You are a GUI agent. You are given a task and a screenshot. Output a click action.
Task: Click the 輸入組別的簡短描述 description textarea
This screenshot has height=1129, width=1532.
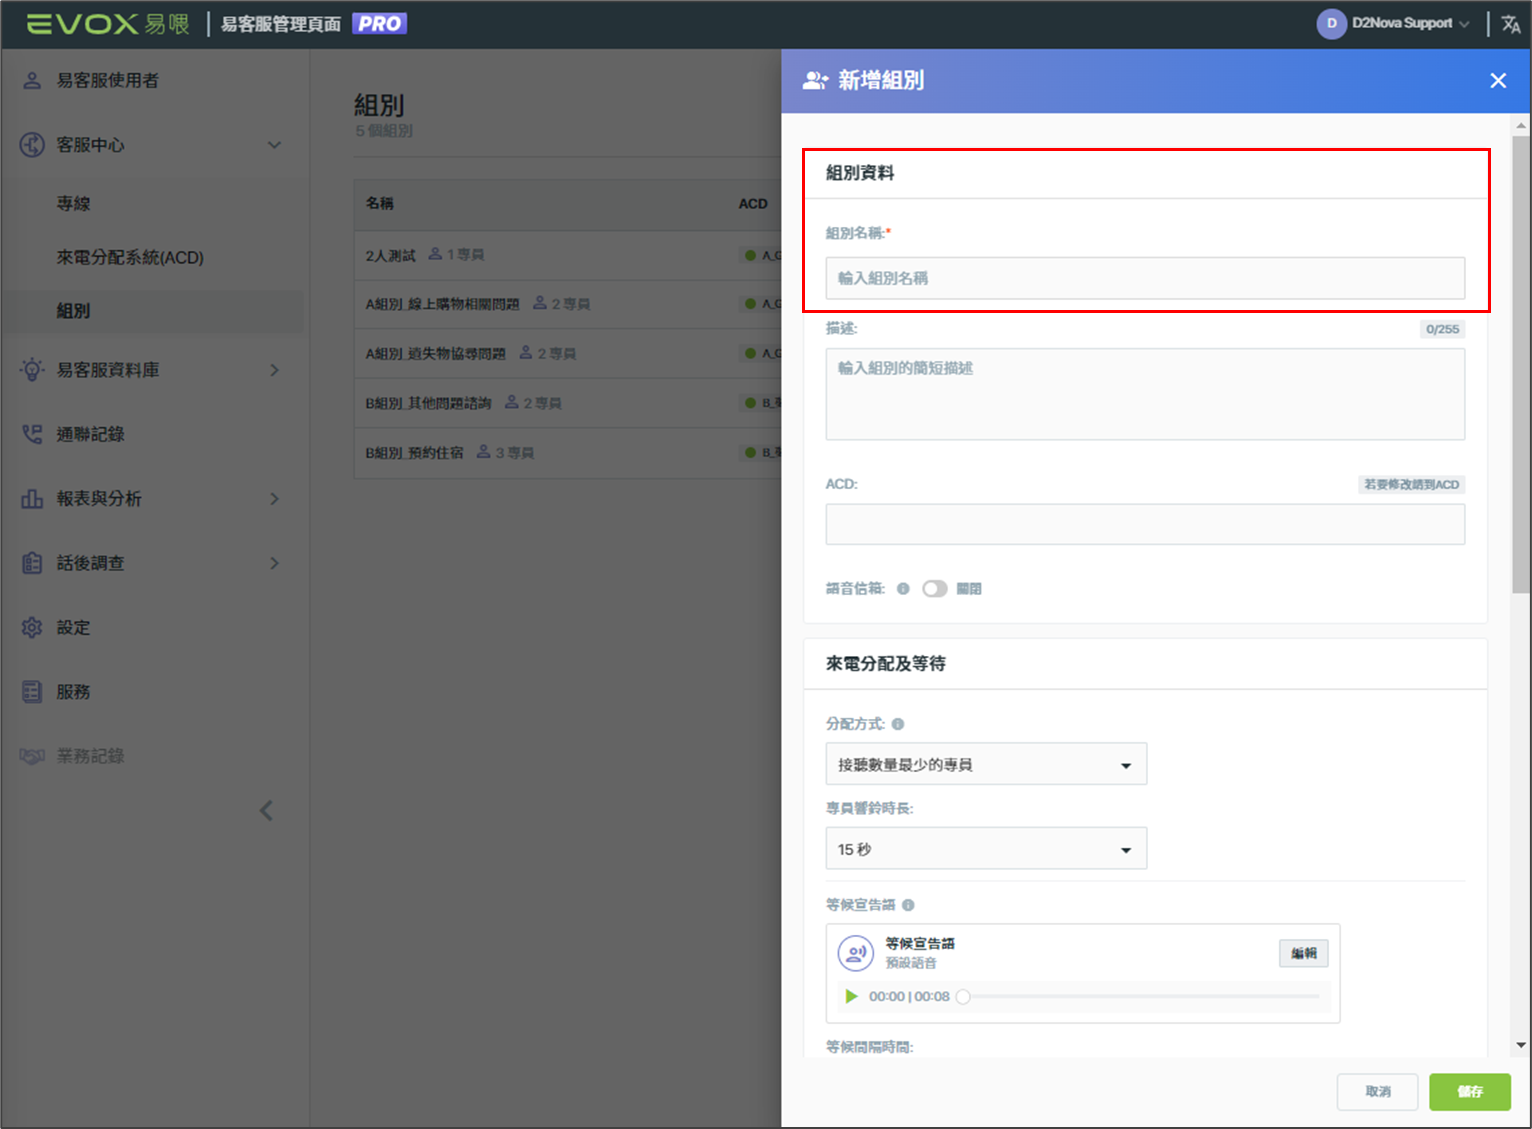coord(1145,394)
